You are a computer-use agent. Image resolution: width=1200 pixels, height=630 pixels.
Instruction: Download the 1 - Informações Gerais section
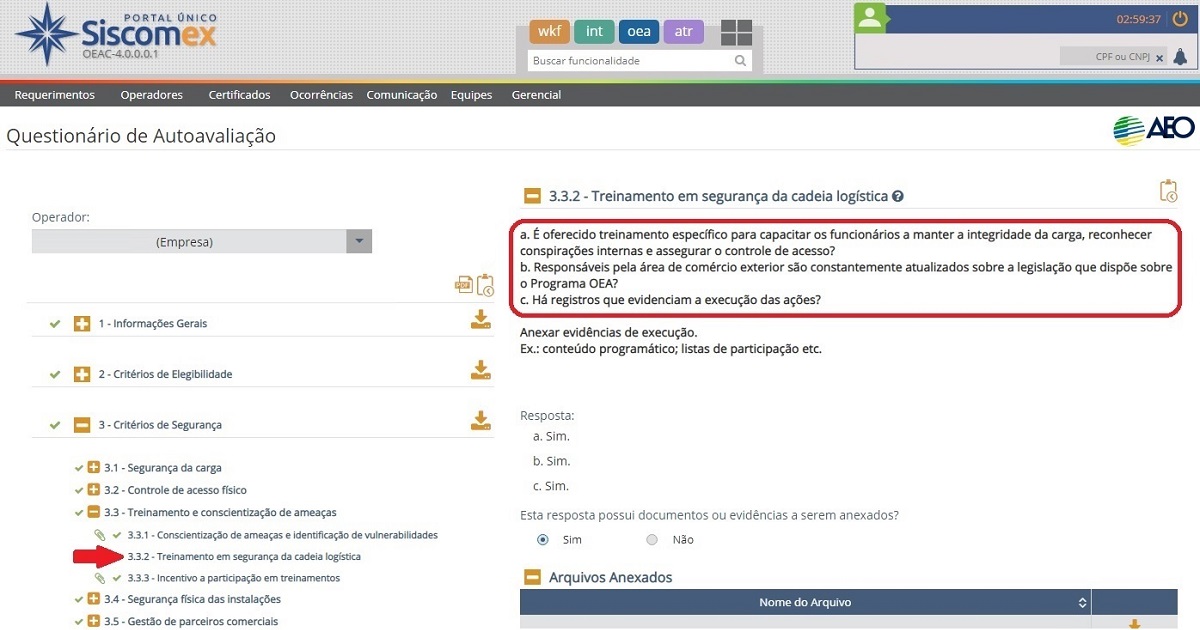pyautogui.click(x=480, y=320)
